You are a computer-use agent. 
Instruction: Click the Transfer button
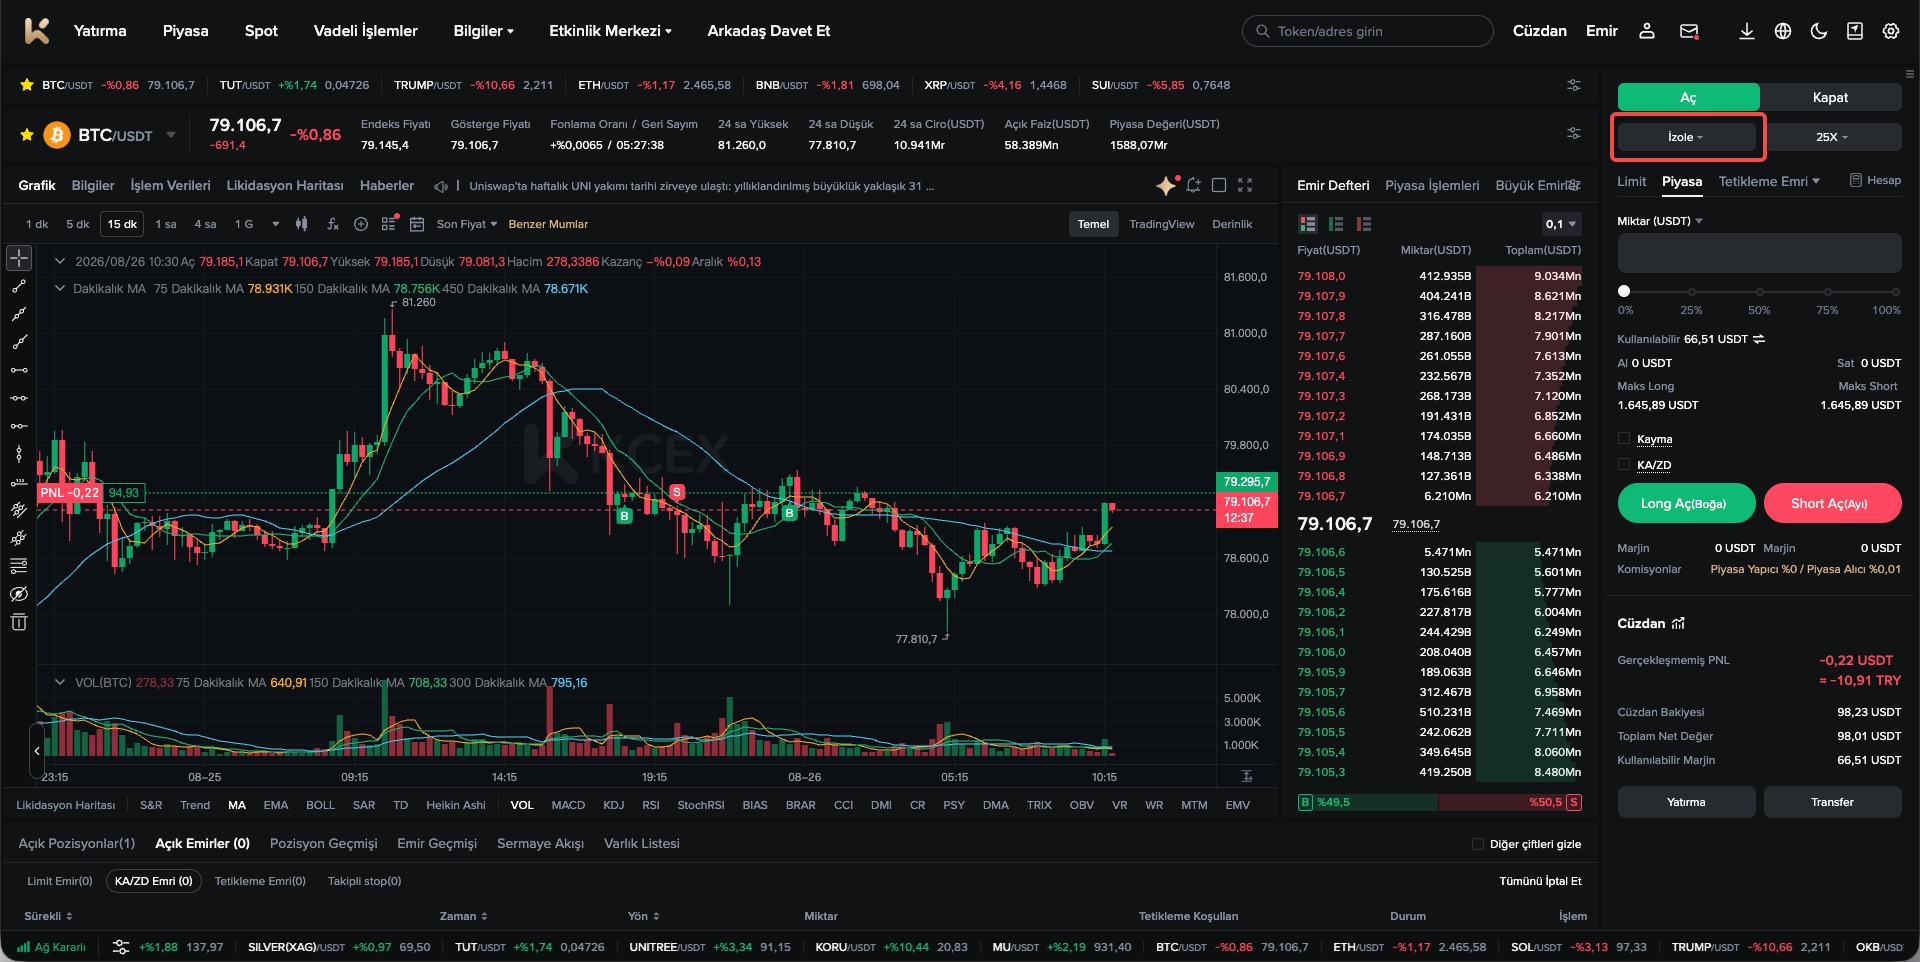[x=1832, y=802]
